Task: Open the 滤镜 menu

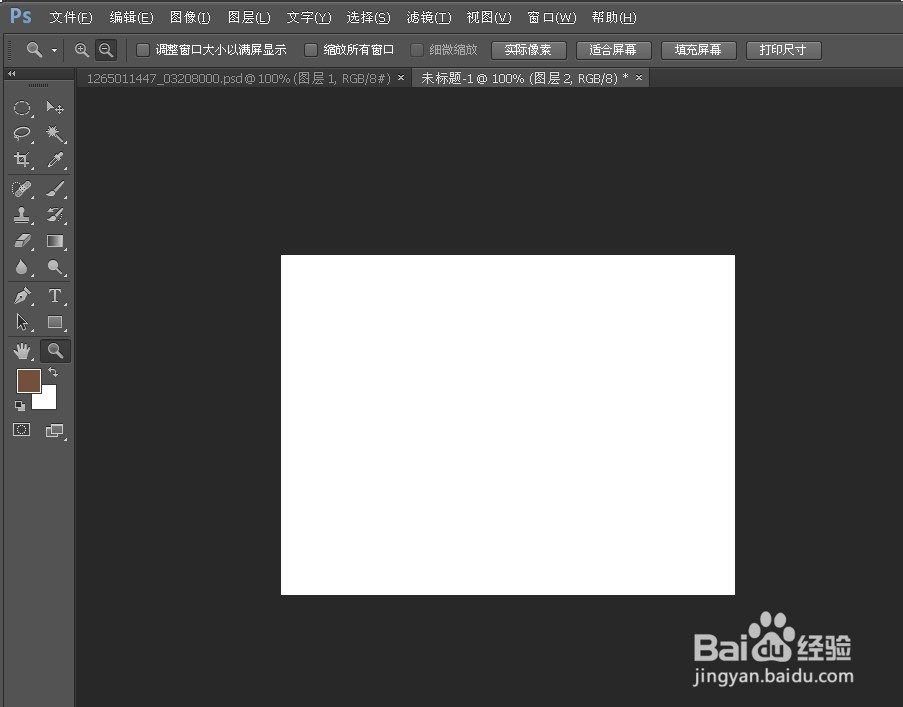Action: pos(428,17)
